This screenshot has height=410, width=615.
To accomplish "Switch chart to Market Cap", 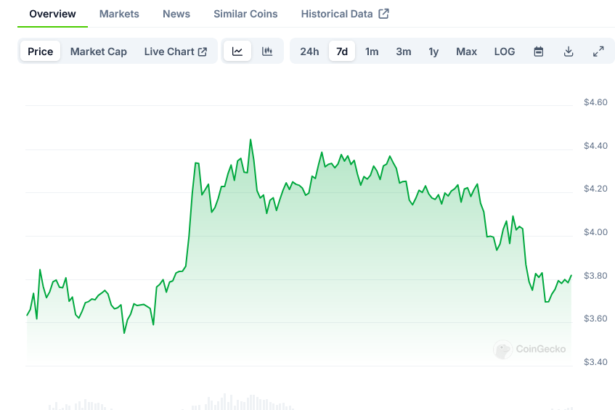I will (x=98, y=51).
